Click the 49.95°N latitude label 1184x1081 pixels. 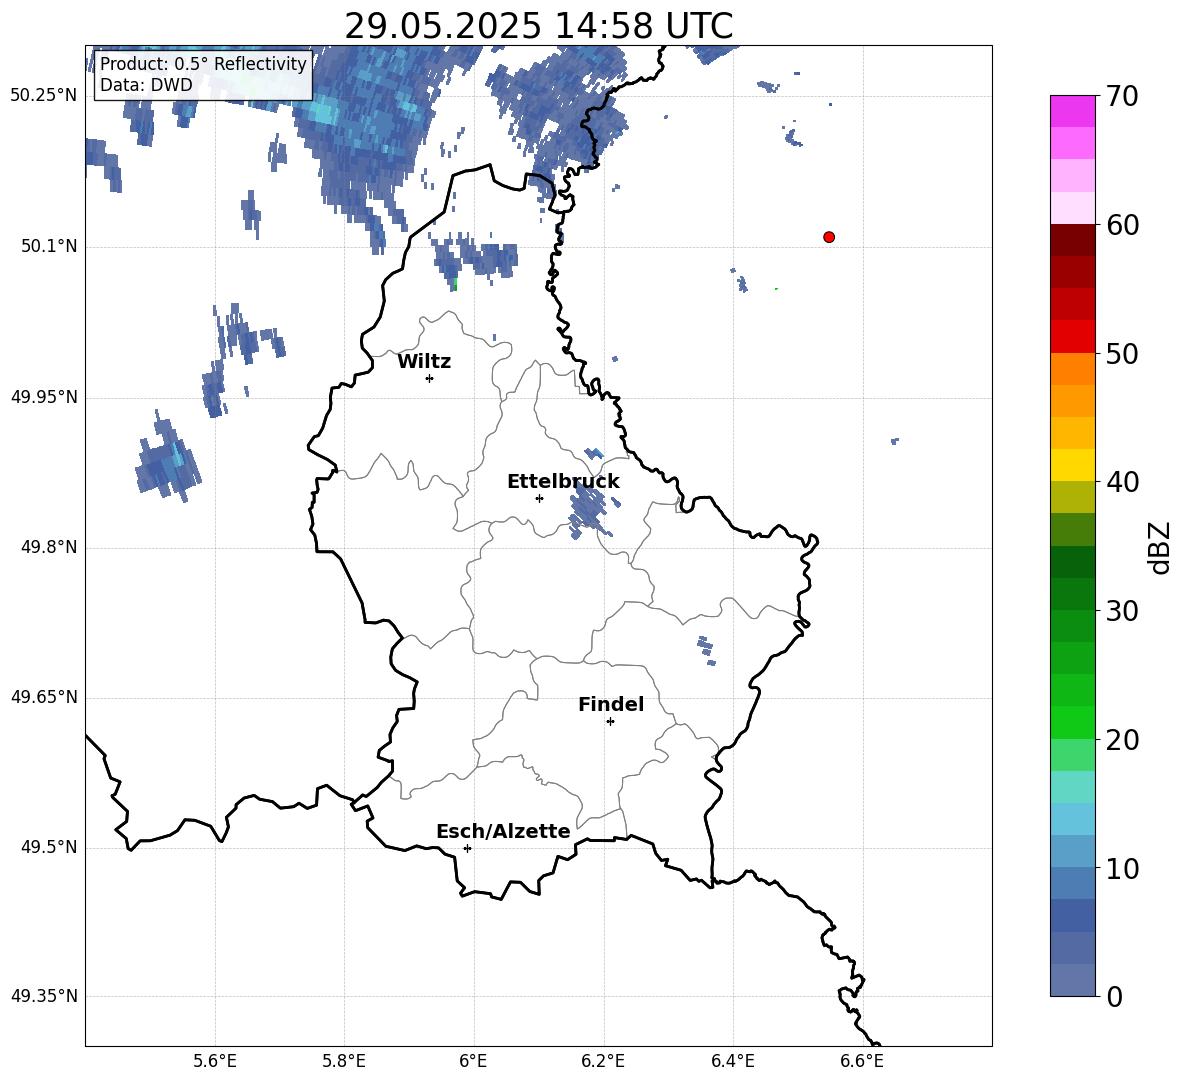(x=44, y=397)
